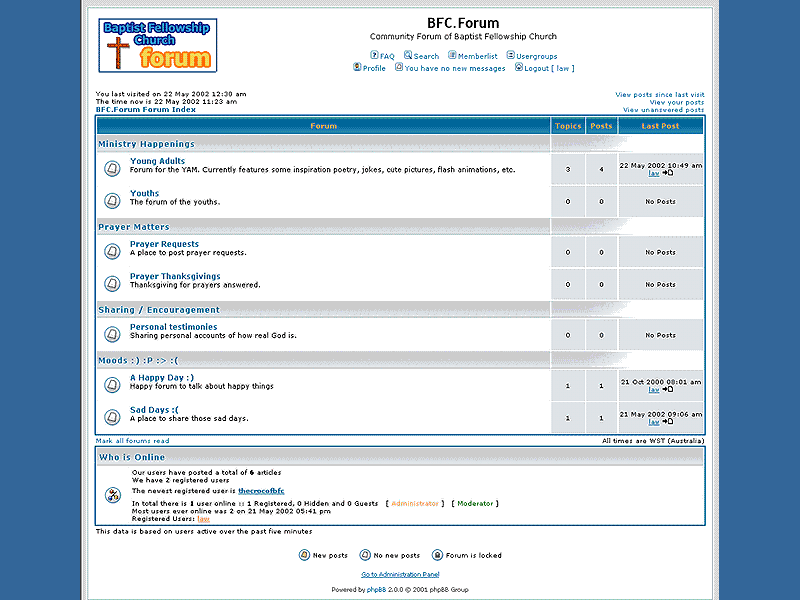This screenshot has width=800, height=600.
Task: Click the Memberlist icon
Action: [452, 56]
